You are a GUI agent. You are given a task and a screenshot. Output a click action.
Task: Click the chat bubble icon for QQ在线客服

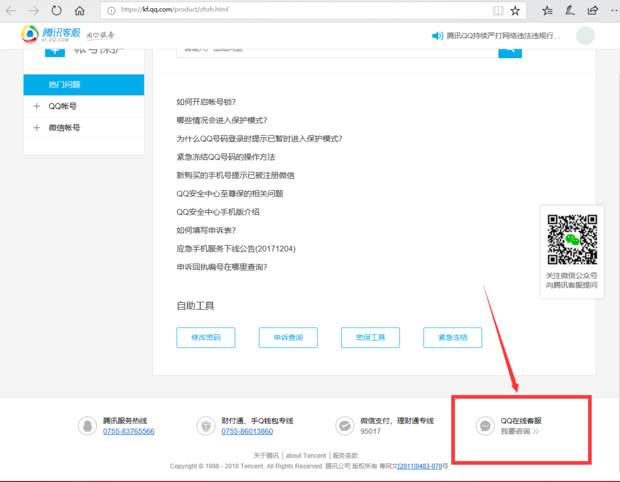(485, 426)
